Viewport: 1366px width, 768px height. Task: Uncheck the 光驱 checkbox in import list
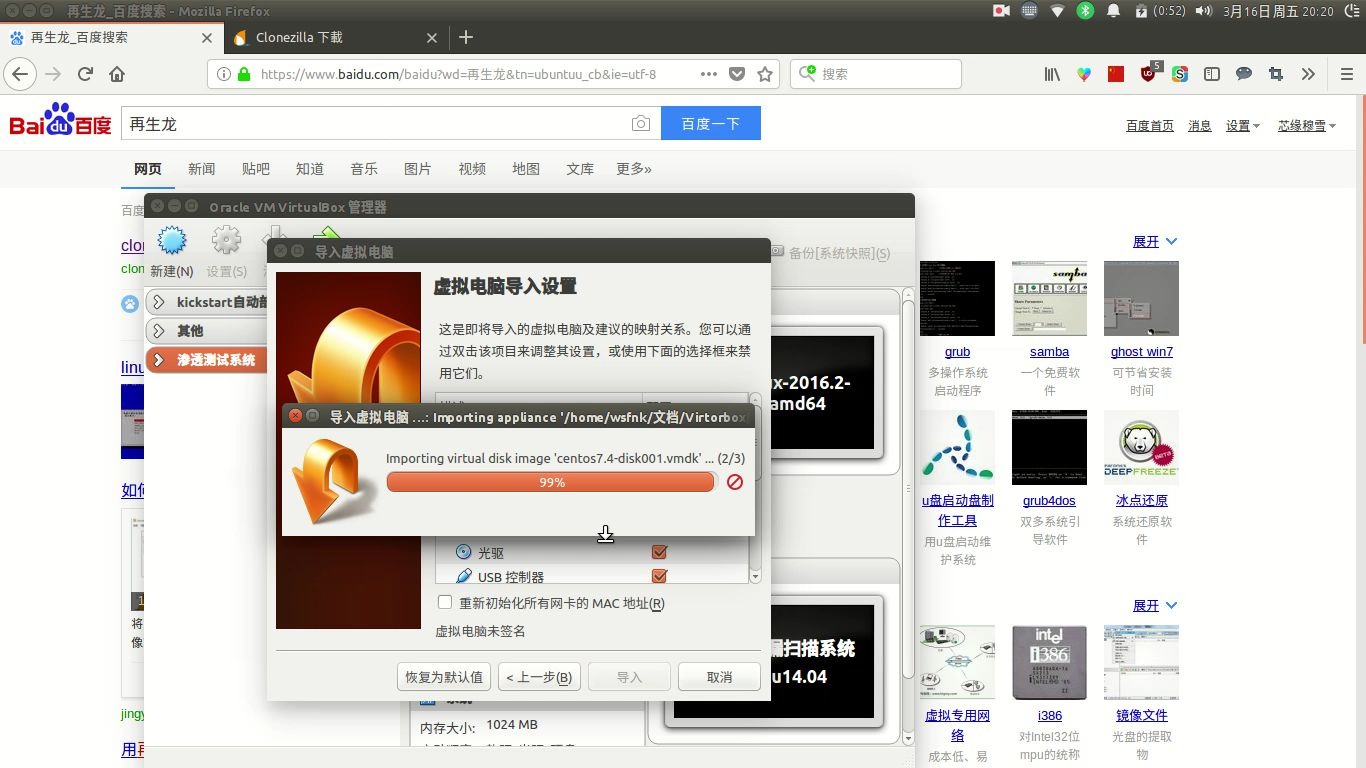tap(659, 552)
